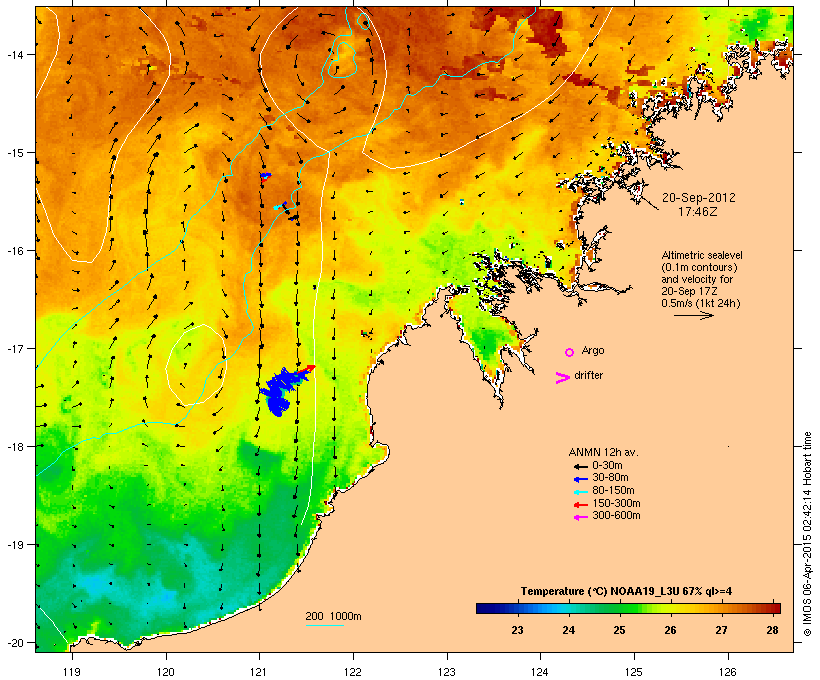Image resolution: width=820 pixels, height=680 pixels.
Task: Click the date label 20-Sep-2012
Action: (x=698, y=198)
